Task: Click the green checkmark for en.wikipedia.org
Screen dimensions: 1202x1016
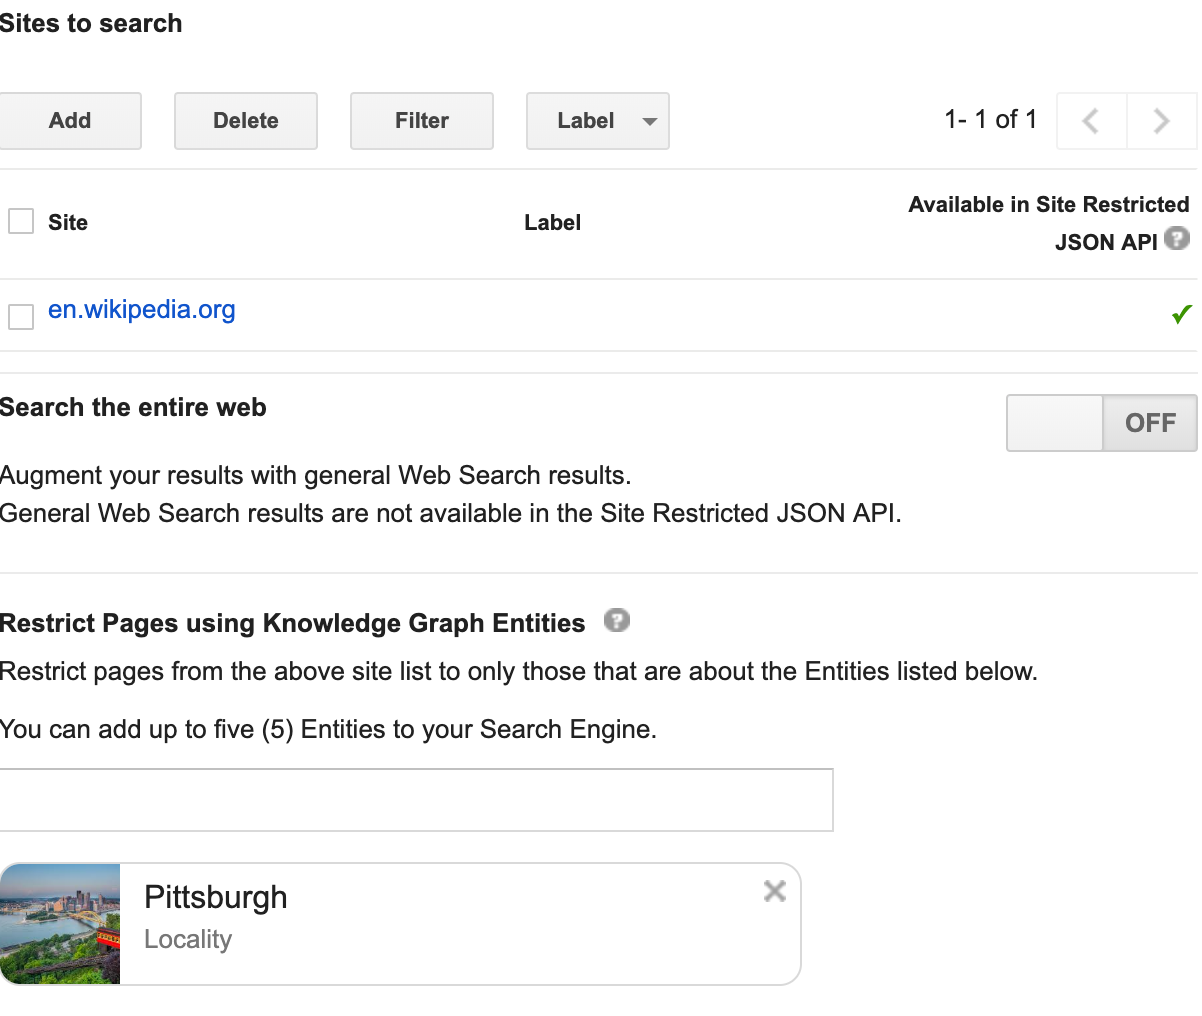Action: pyautogui.click(x=1181, y=314)
